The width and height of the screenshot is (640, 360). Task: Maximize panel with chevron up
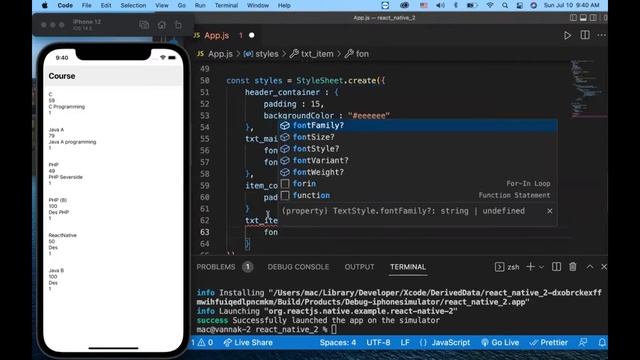tap(590, 267)
